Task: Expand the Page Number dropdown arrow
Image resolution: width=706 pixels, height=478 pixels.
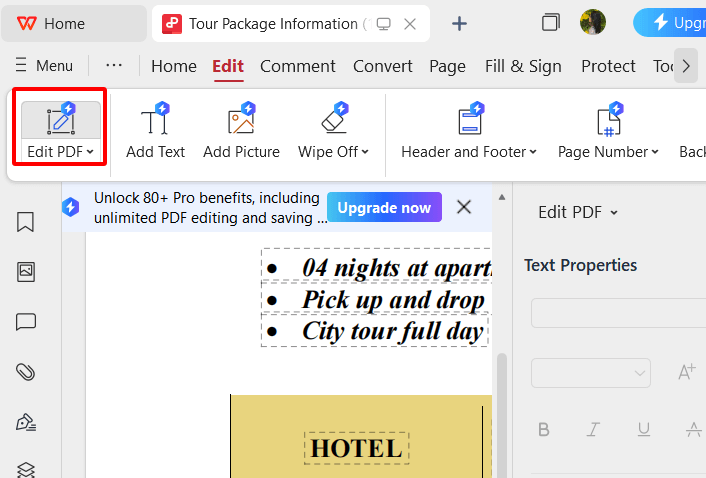Action: pyautogui.click(x=655, y=152)
